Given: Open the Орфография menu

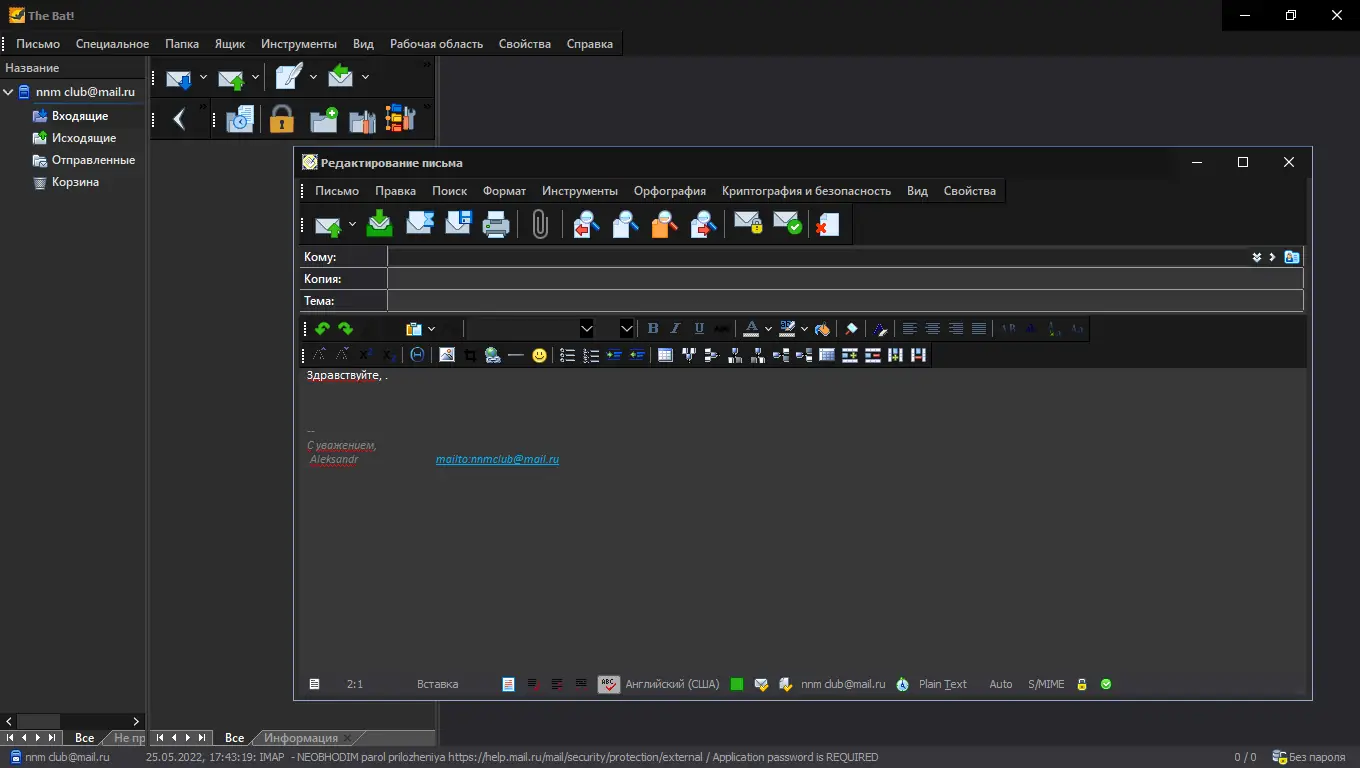Looking at the screenshot, I should click(670, 191).
